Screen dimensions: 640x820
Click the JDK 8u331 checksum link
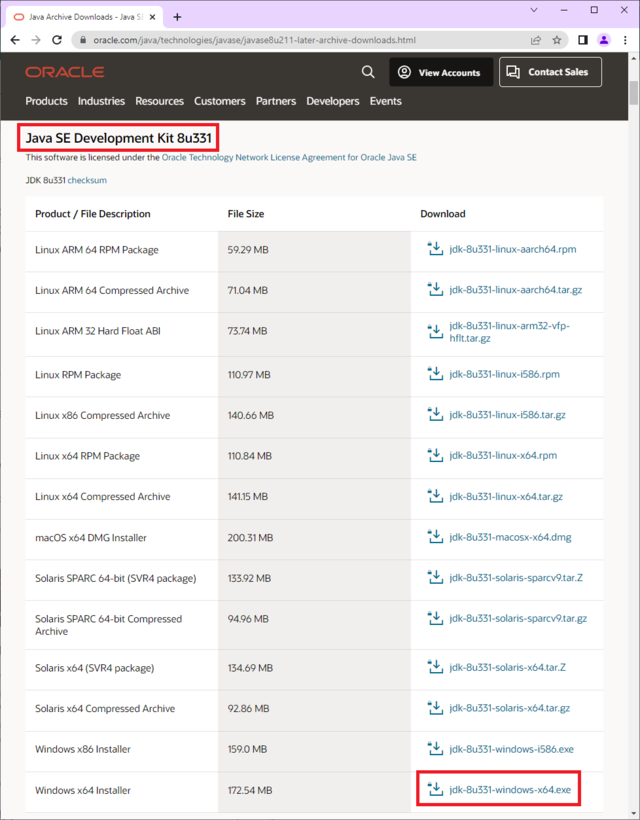(87, 180)
